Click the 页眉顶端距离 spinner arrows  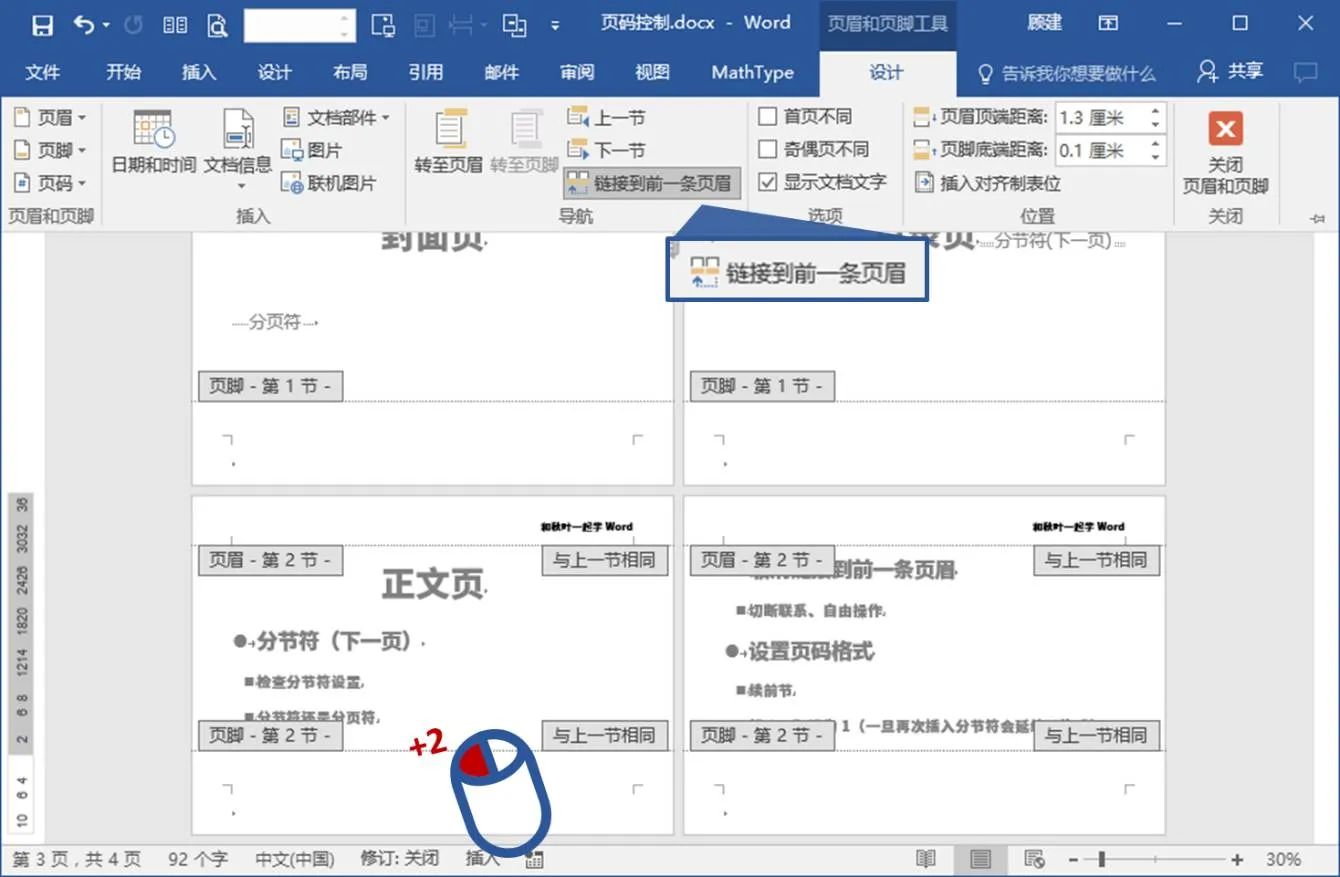[x=1156, y=117]
